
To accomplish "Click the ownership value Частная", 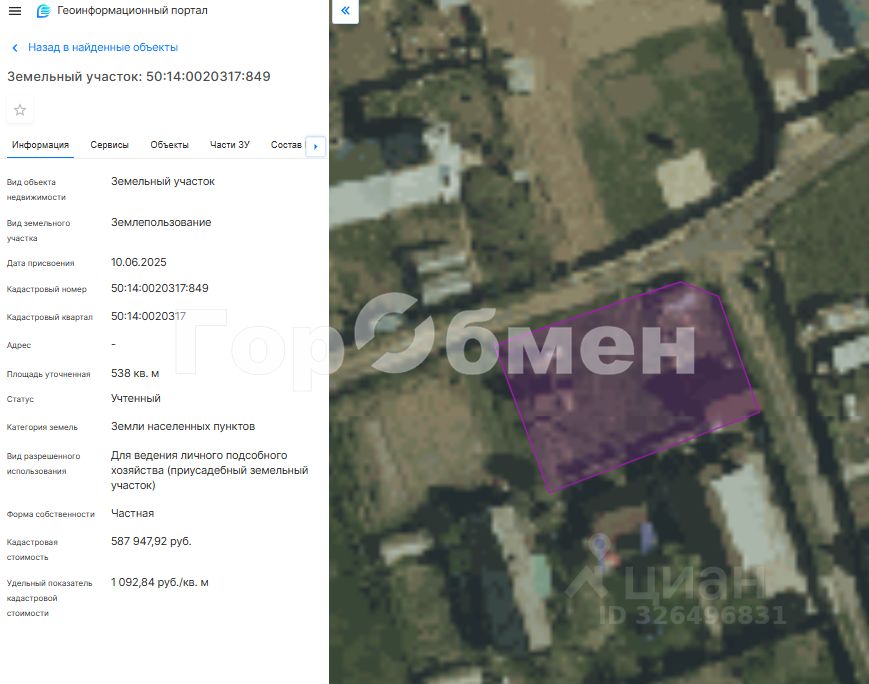I will click(132, 513).
